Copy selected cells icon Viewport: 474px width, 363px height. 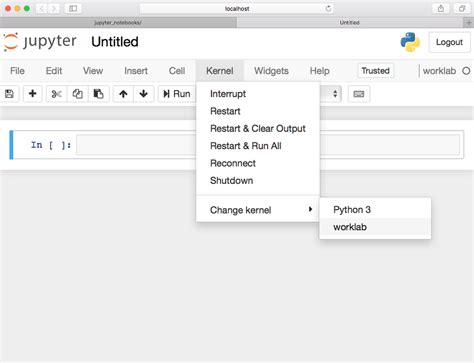[x=77, y=94]
